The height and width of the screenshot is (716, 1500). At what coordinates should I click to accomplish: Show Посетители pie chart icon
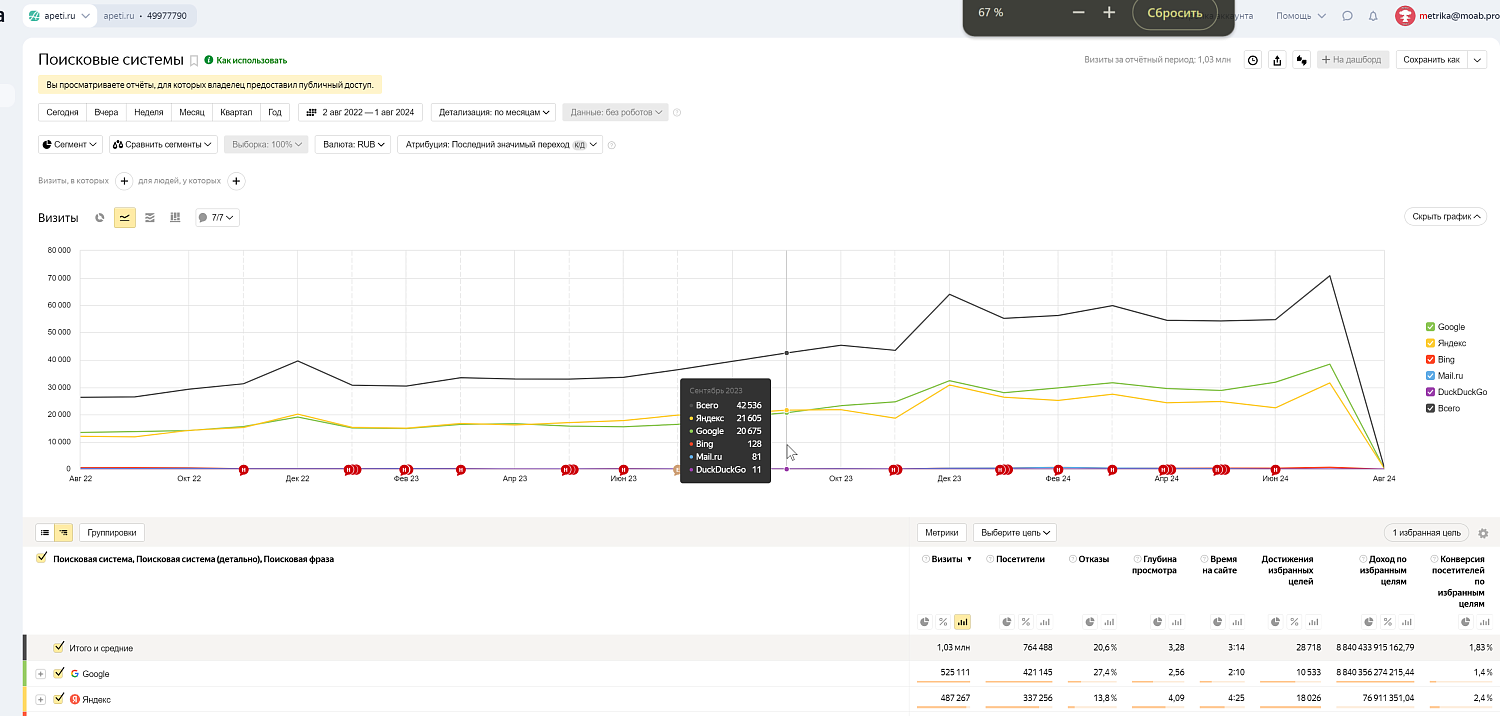1007,622
